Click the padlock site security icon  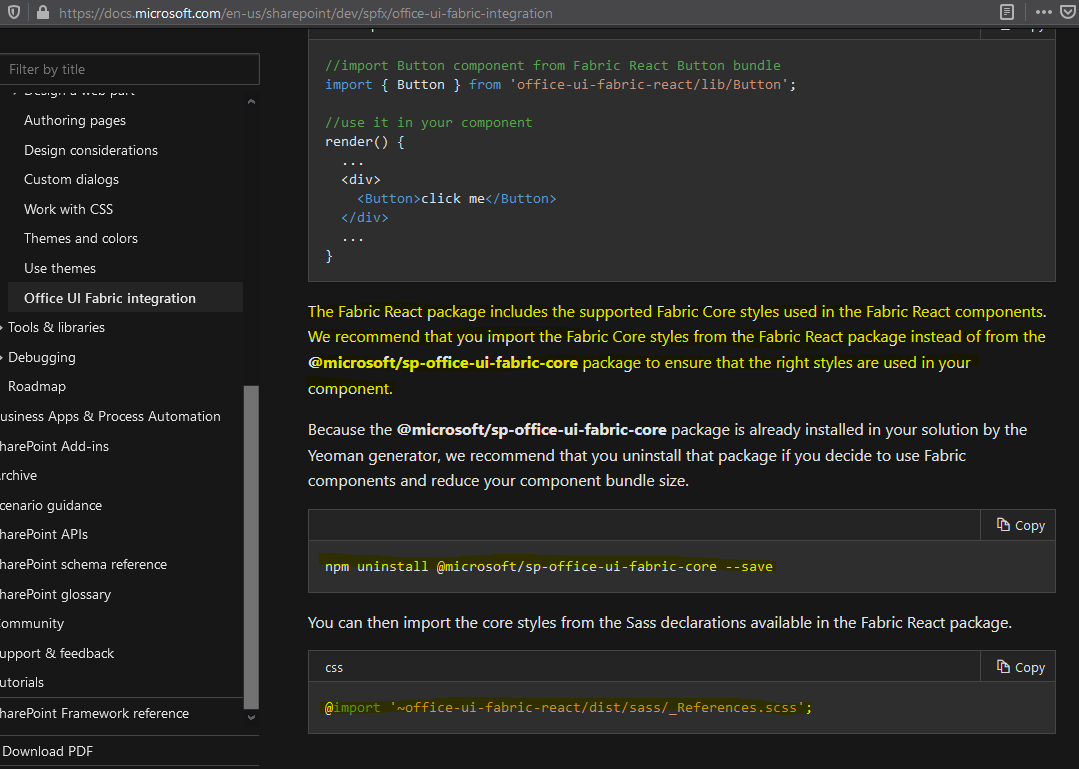[43, 12]
